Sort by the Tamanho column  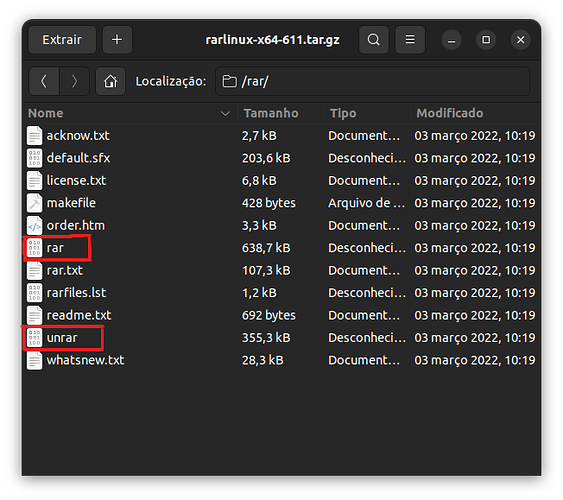pyautogui.click(x=281, y=113)
